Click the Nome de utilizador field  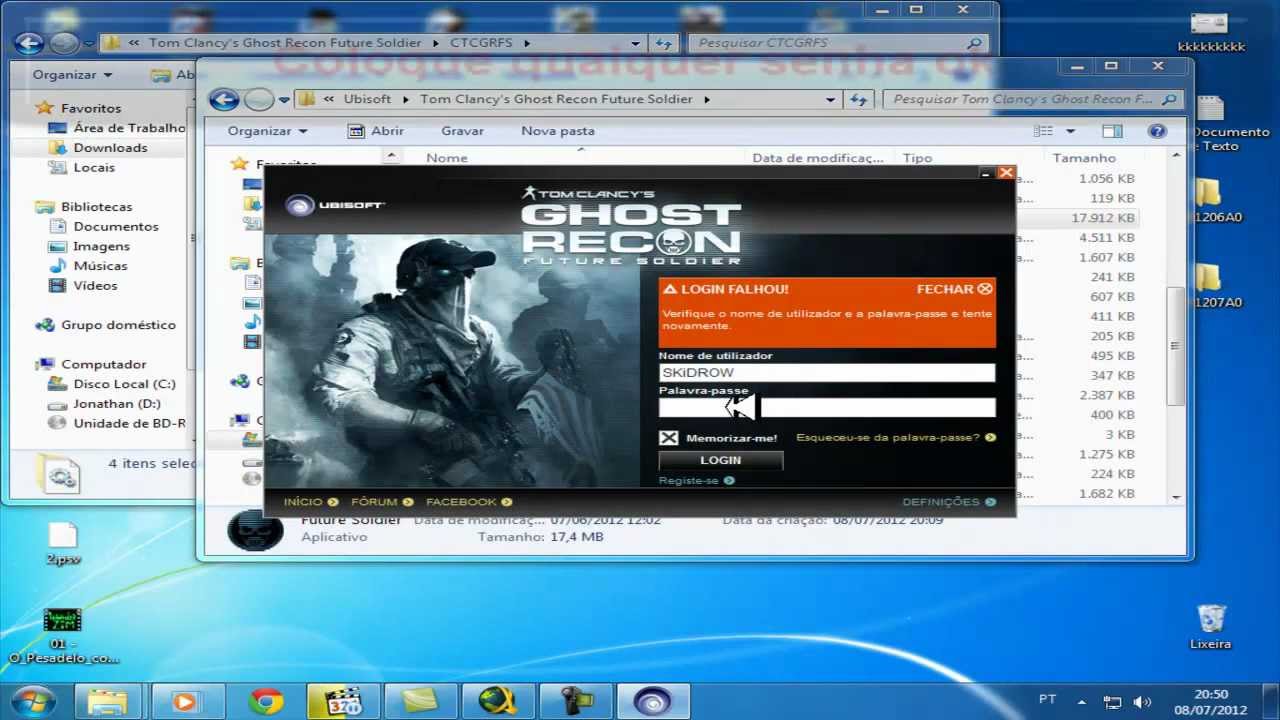827,373
